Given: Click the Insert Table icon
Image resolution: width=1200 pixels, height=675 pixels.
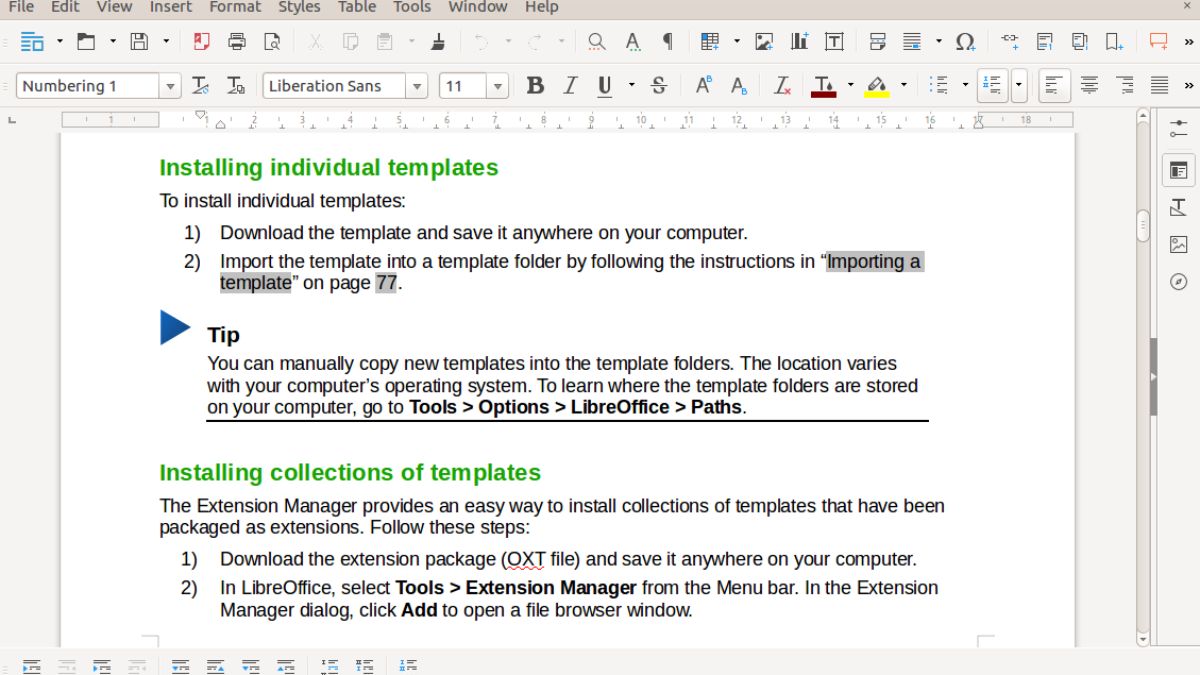Looking at the screenshot, I should pyautogui.click(x=710, y=42).
